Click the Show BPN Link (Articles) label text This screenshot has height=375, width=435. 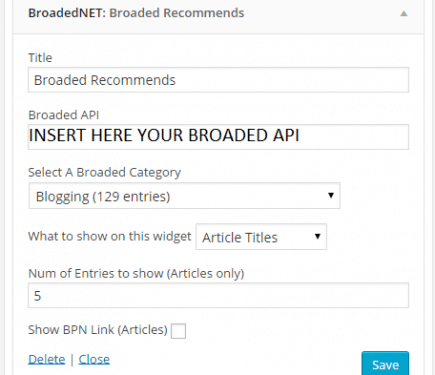98,330
